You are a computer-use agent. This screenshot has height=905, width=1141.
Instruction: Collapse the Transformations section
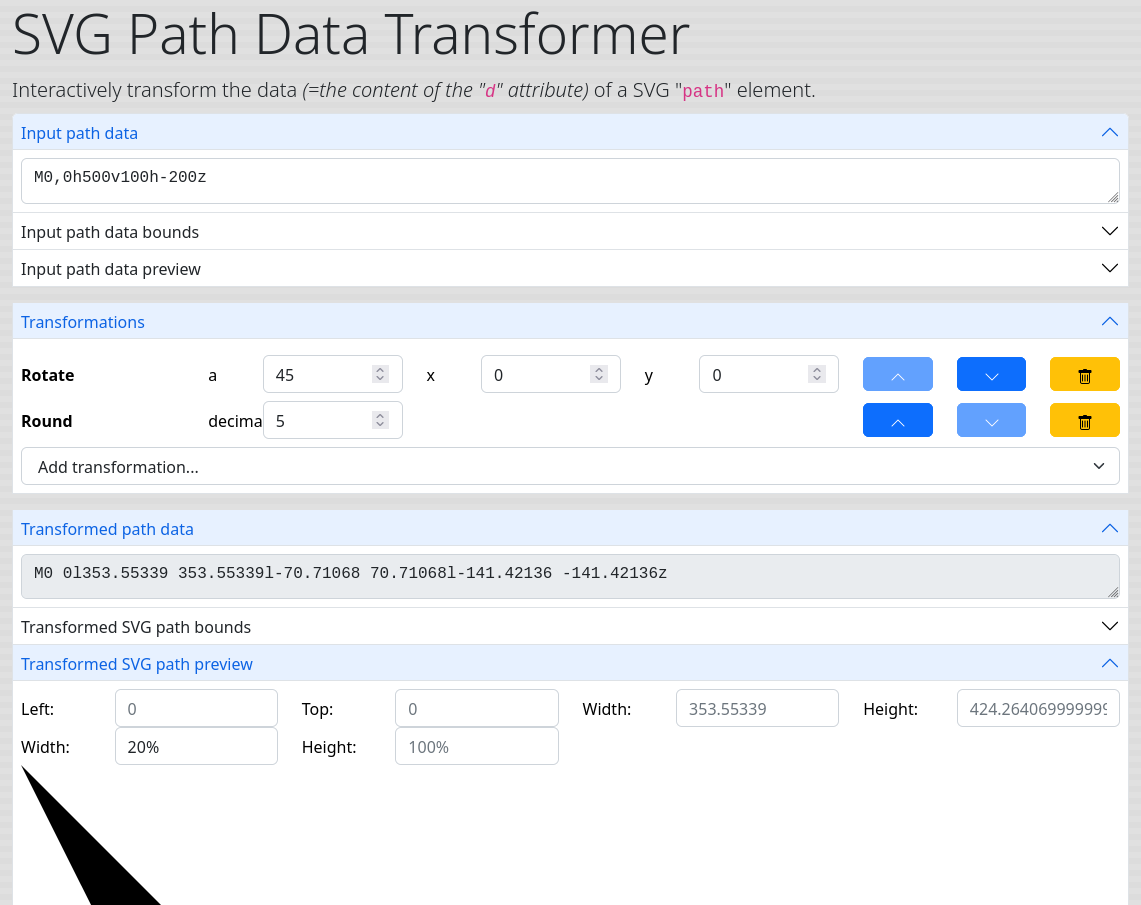1109,322
